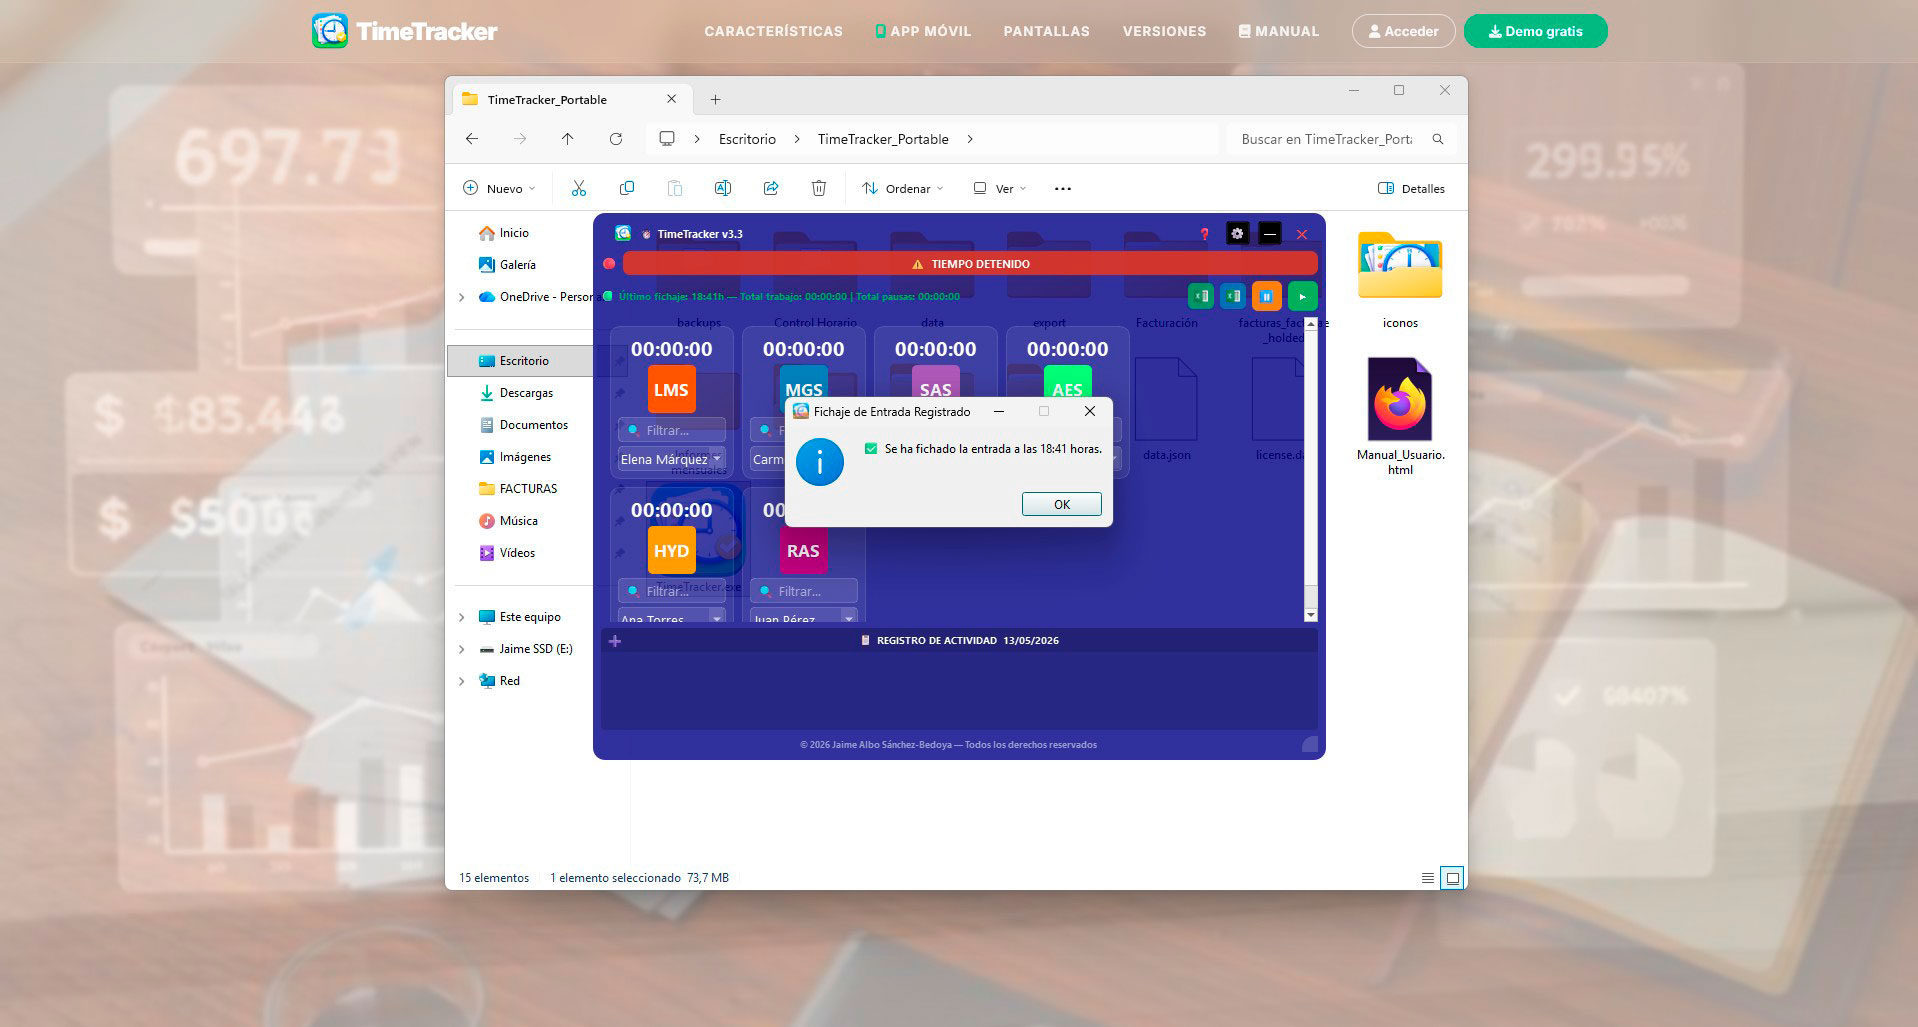The image size is (1918, 1027).
Task: Click the Copy icon in Explorer toolbar
Action: tap(627, 188)
